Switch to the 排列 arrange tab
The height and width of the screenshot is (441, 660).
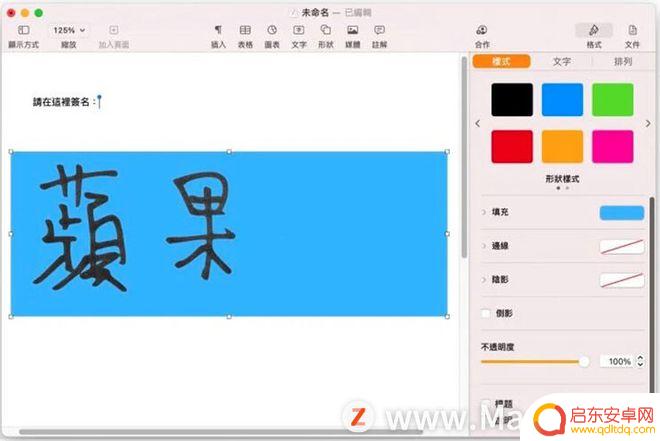click(623, 61)
